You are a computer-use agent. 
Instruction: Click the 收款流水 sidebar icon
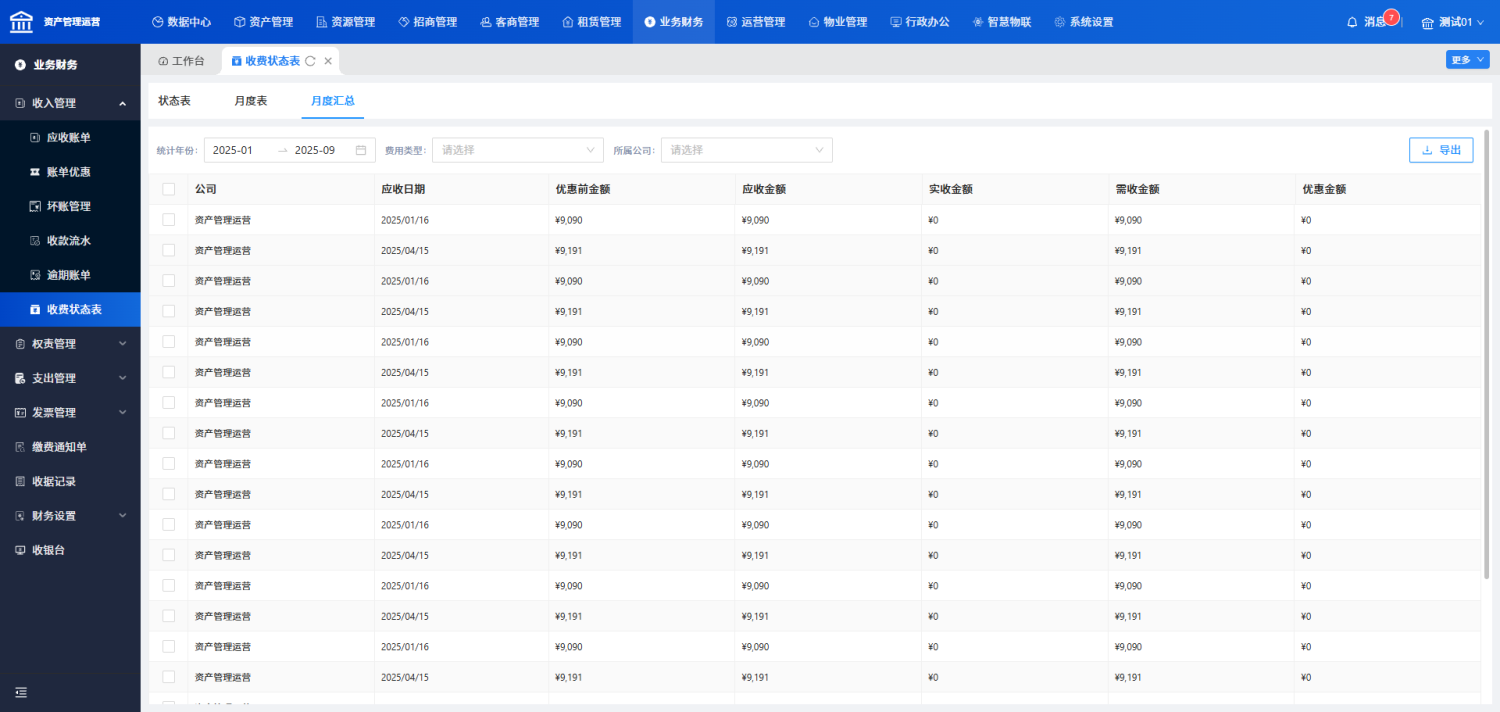click(35, 241)
